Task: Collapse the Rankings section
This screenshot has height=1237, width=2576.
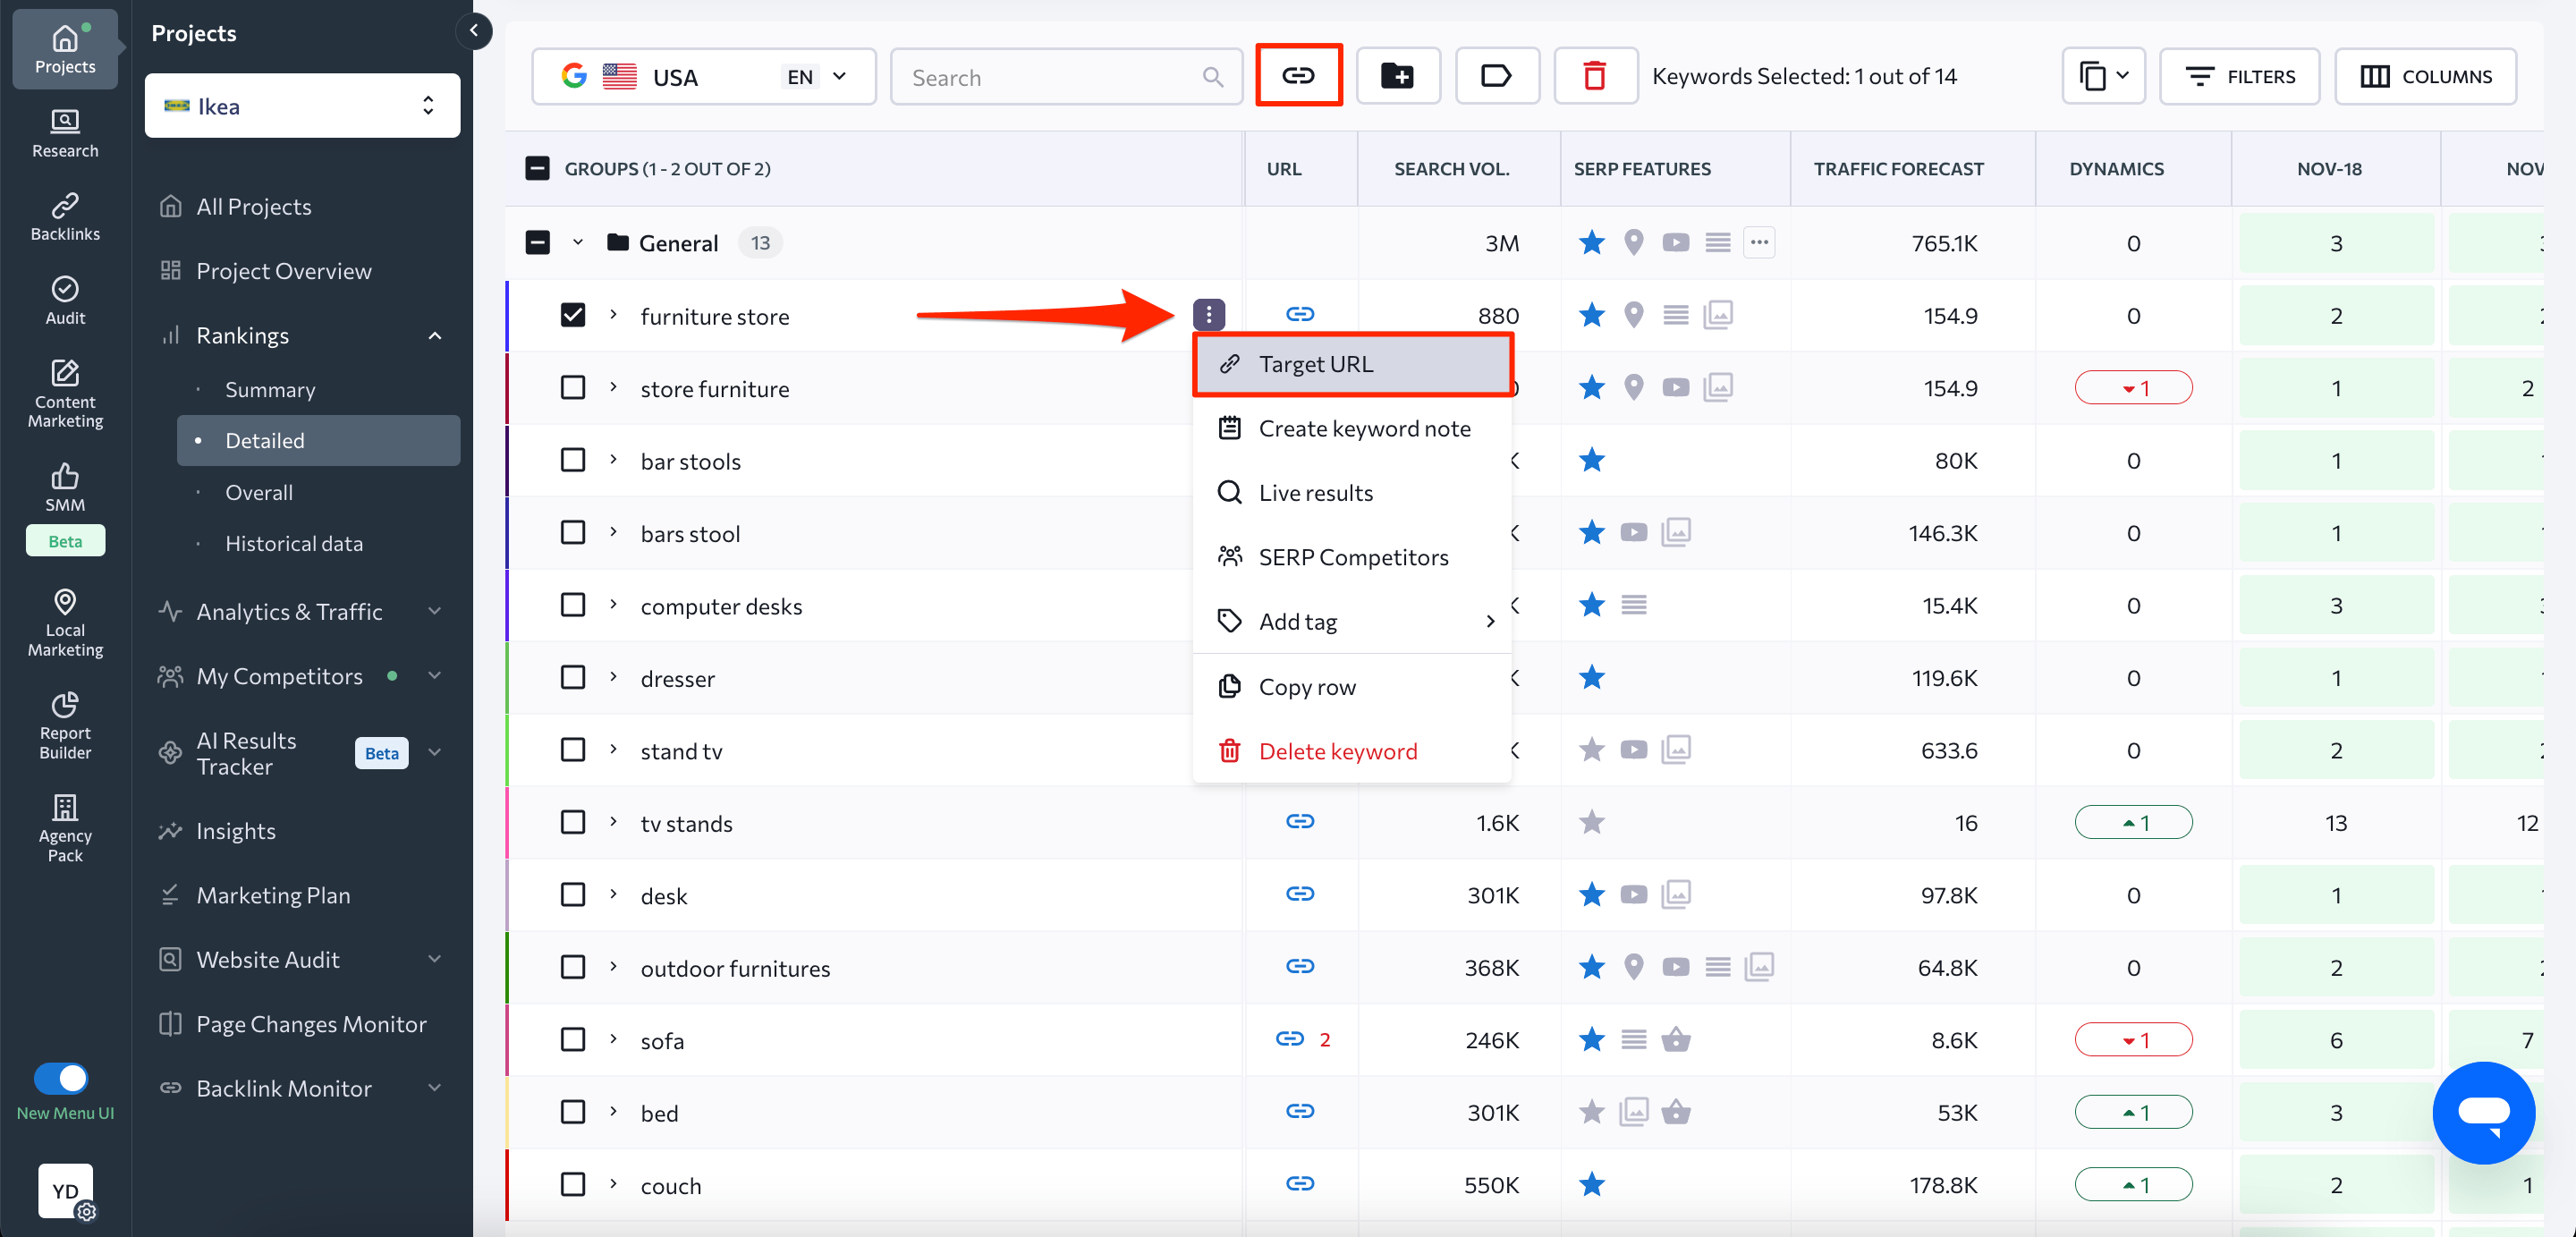Action: (x=434, y=335)
